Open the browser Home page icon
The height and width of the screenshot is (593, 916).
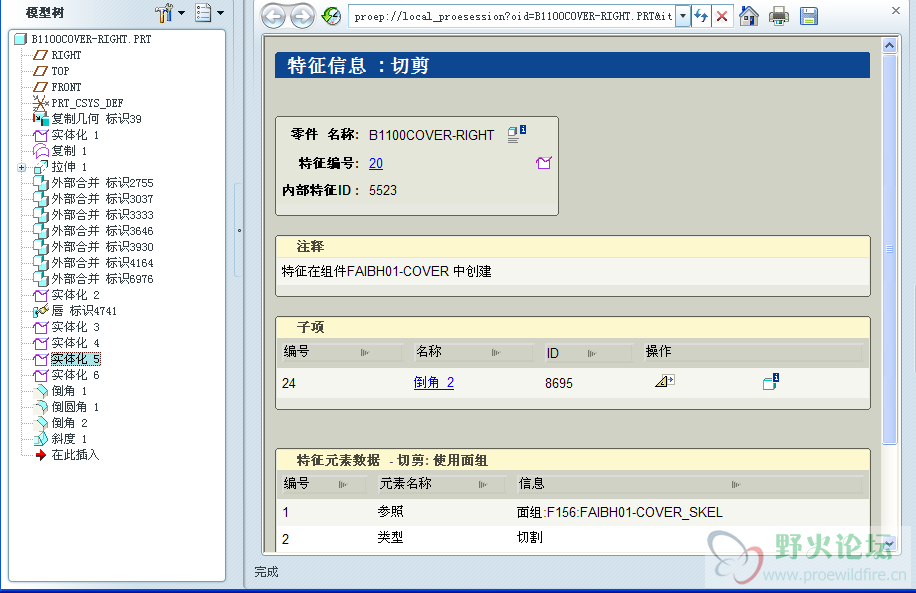click(x=749, y=16)
